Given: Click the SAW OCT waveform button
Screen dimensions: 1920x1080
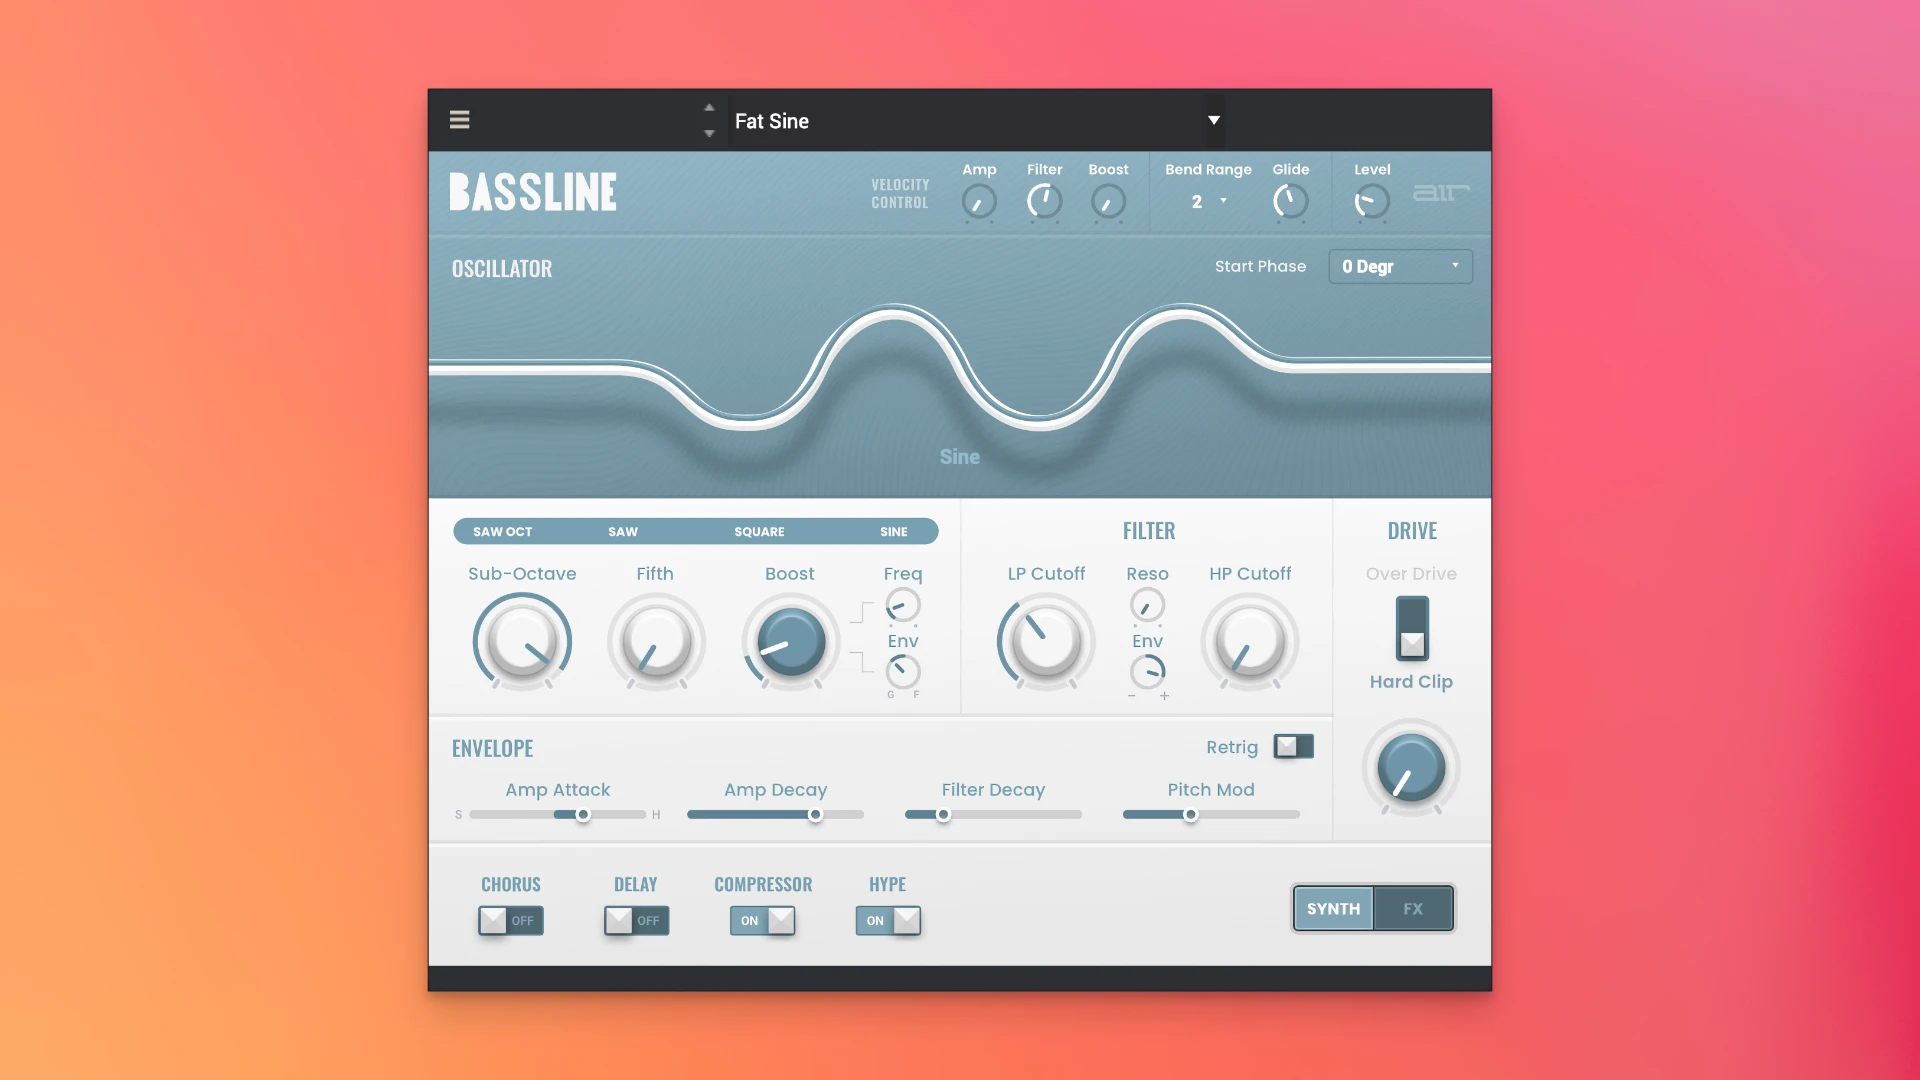Looking at the screenshot, I should (x=503, y=531).
